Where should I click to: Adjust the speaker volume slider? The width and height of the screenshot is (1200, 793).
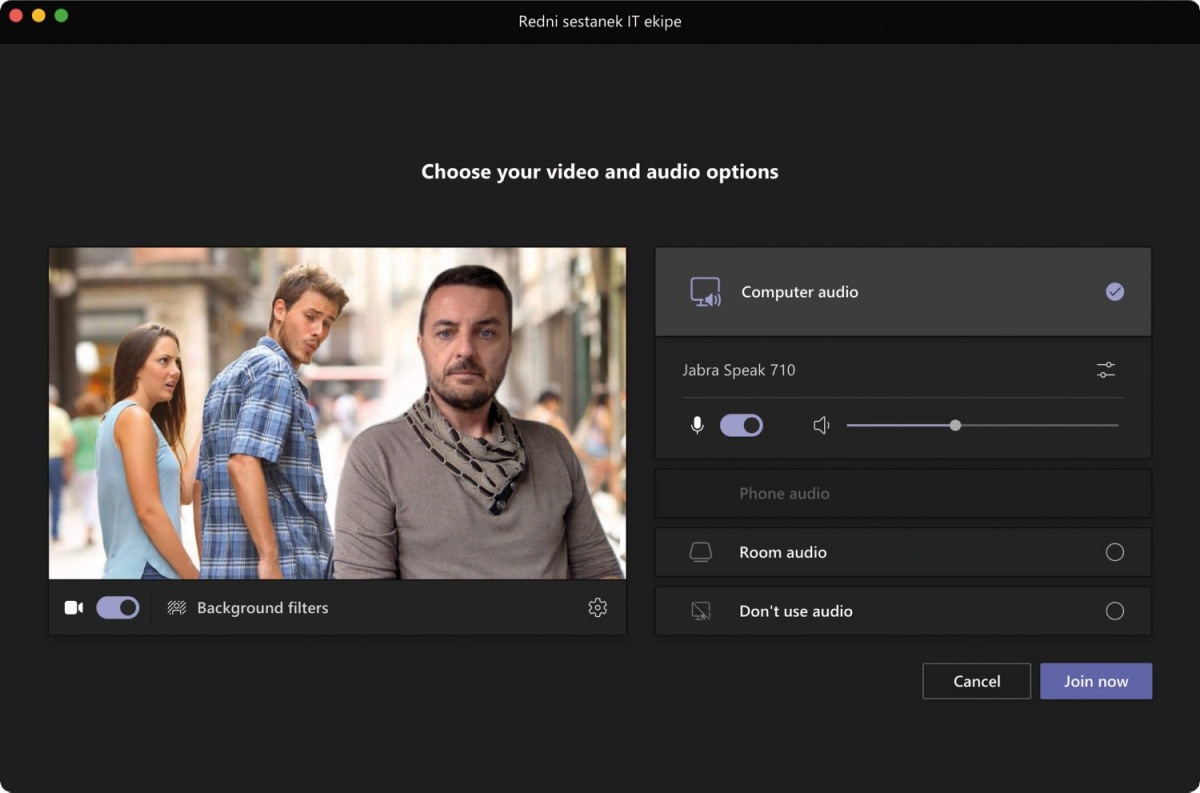982,425
